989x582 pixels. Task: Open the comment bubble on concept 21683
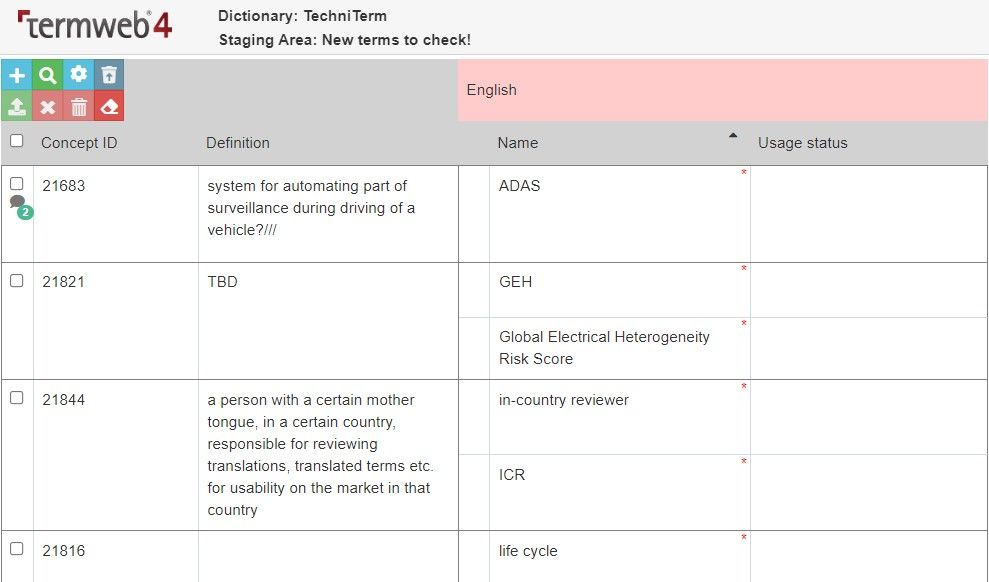[x=20, y=206]
